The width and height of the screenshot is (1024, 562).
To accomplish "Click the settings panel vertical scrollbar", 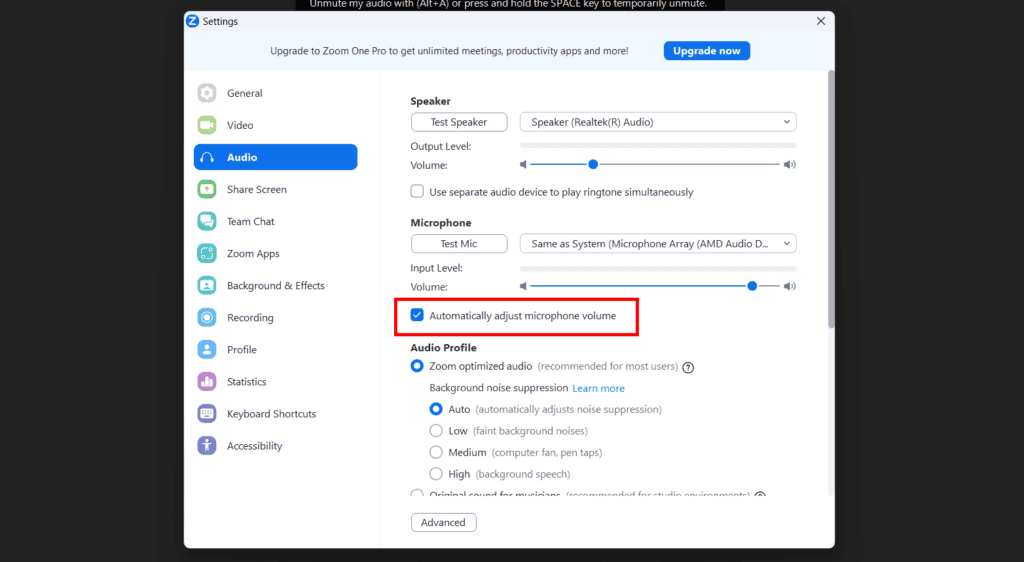I will [830, 200].
